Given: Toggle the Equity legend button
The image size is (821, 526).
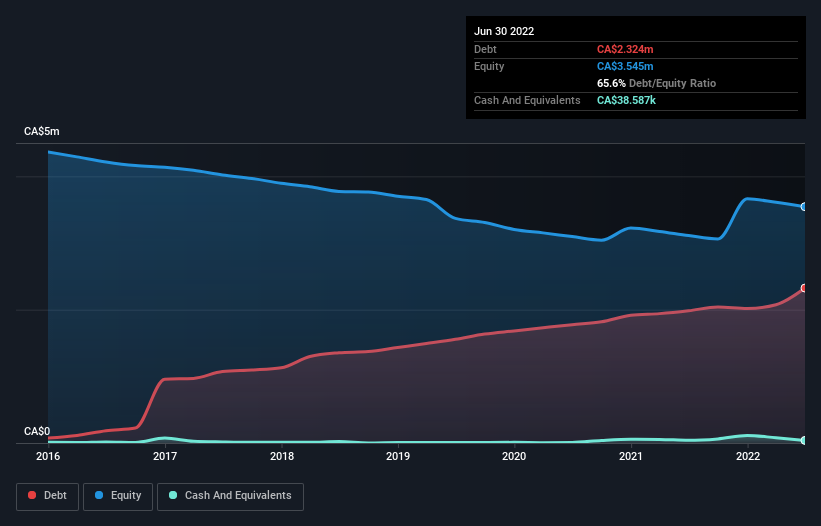Looking at the screenshot, I should pyautogui.click(x=118, y=496).
